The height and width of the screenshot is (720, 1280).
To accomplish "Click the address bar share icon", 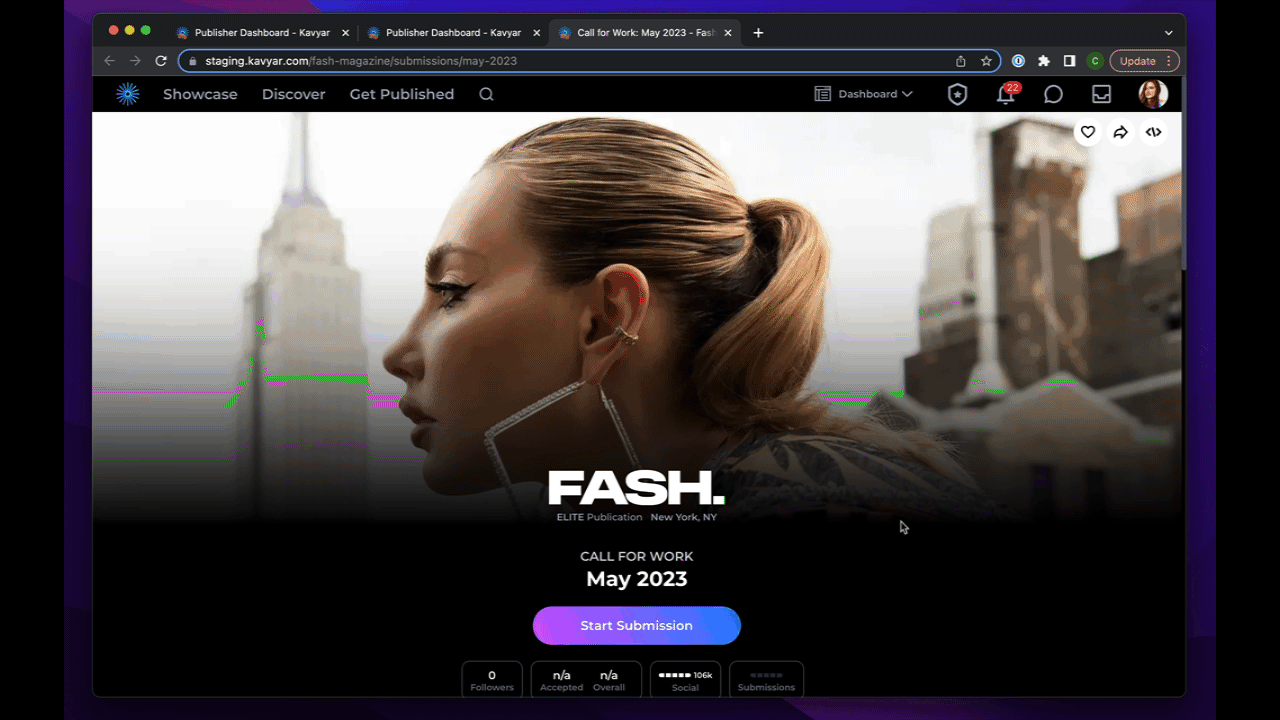I will (961, 61).
